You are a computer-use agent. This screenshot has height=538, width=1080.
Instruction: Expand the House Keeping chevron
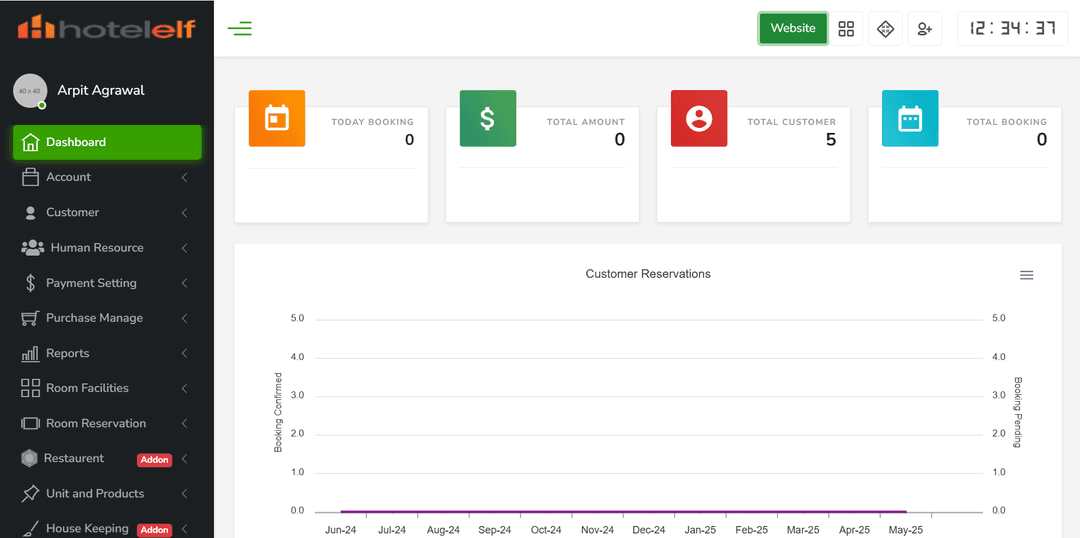185,529
